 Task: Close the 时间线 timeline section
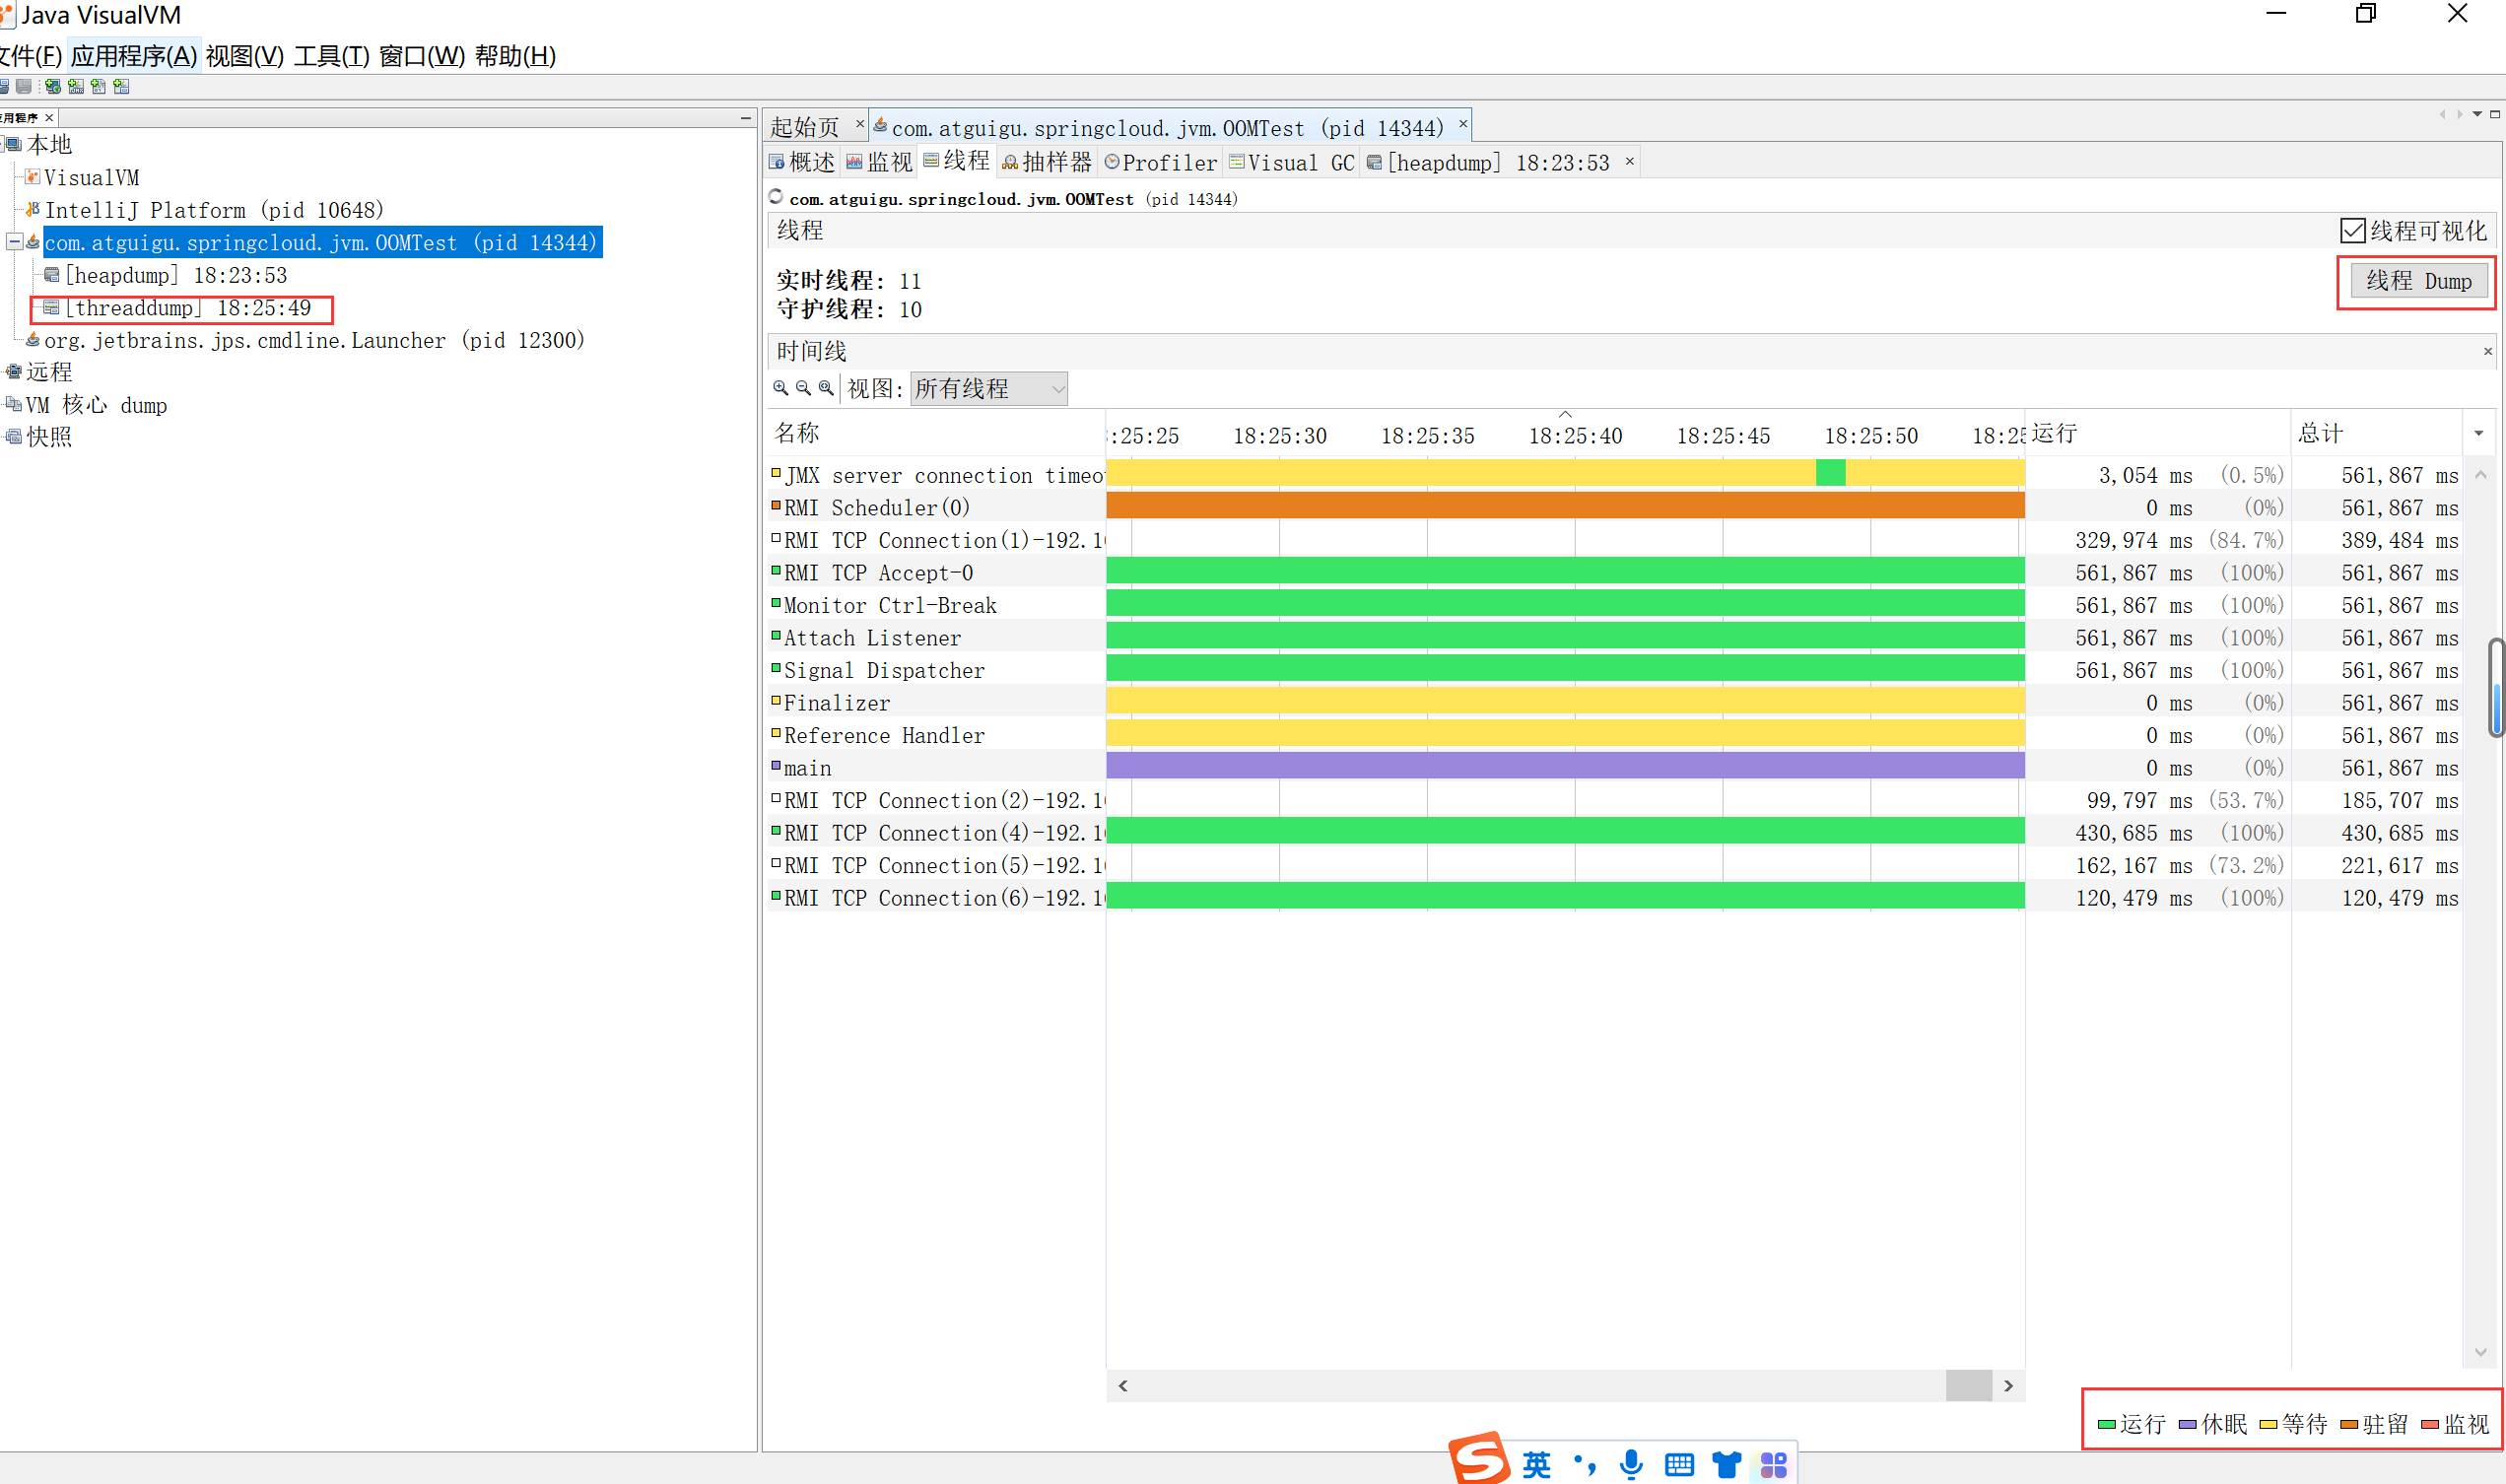pos(2487,351)
